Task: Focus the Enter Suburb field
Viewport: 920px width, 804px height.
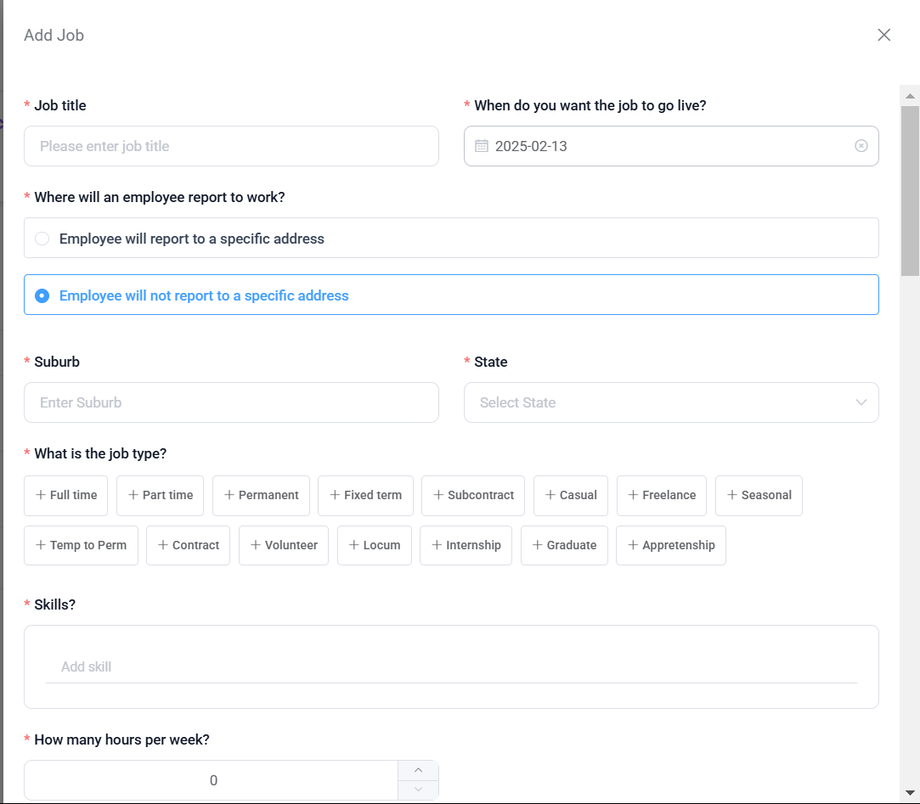Action: click(x=231, y=403)
